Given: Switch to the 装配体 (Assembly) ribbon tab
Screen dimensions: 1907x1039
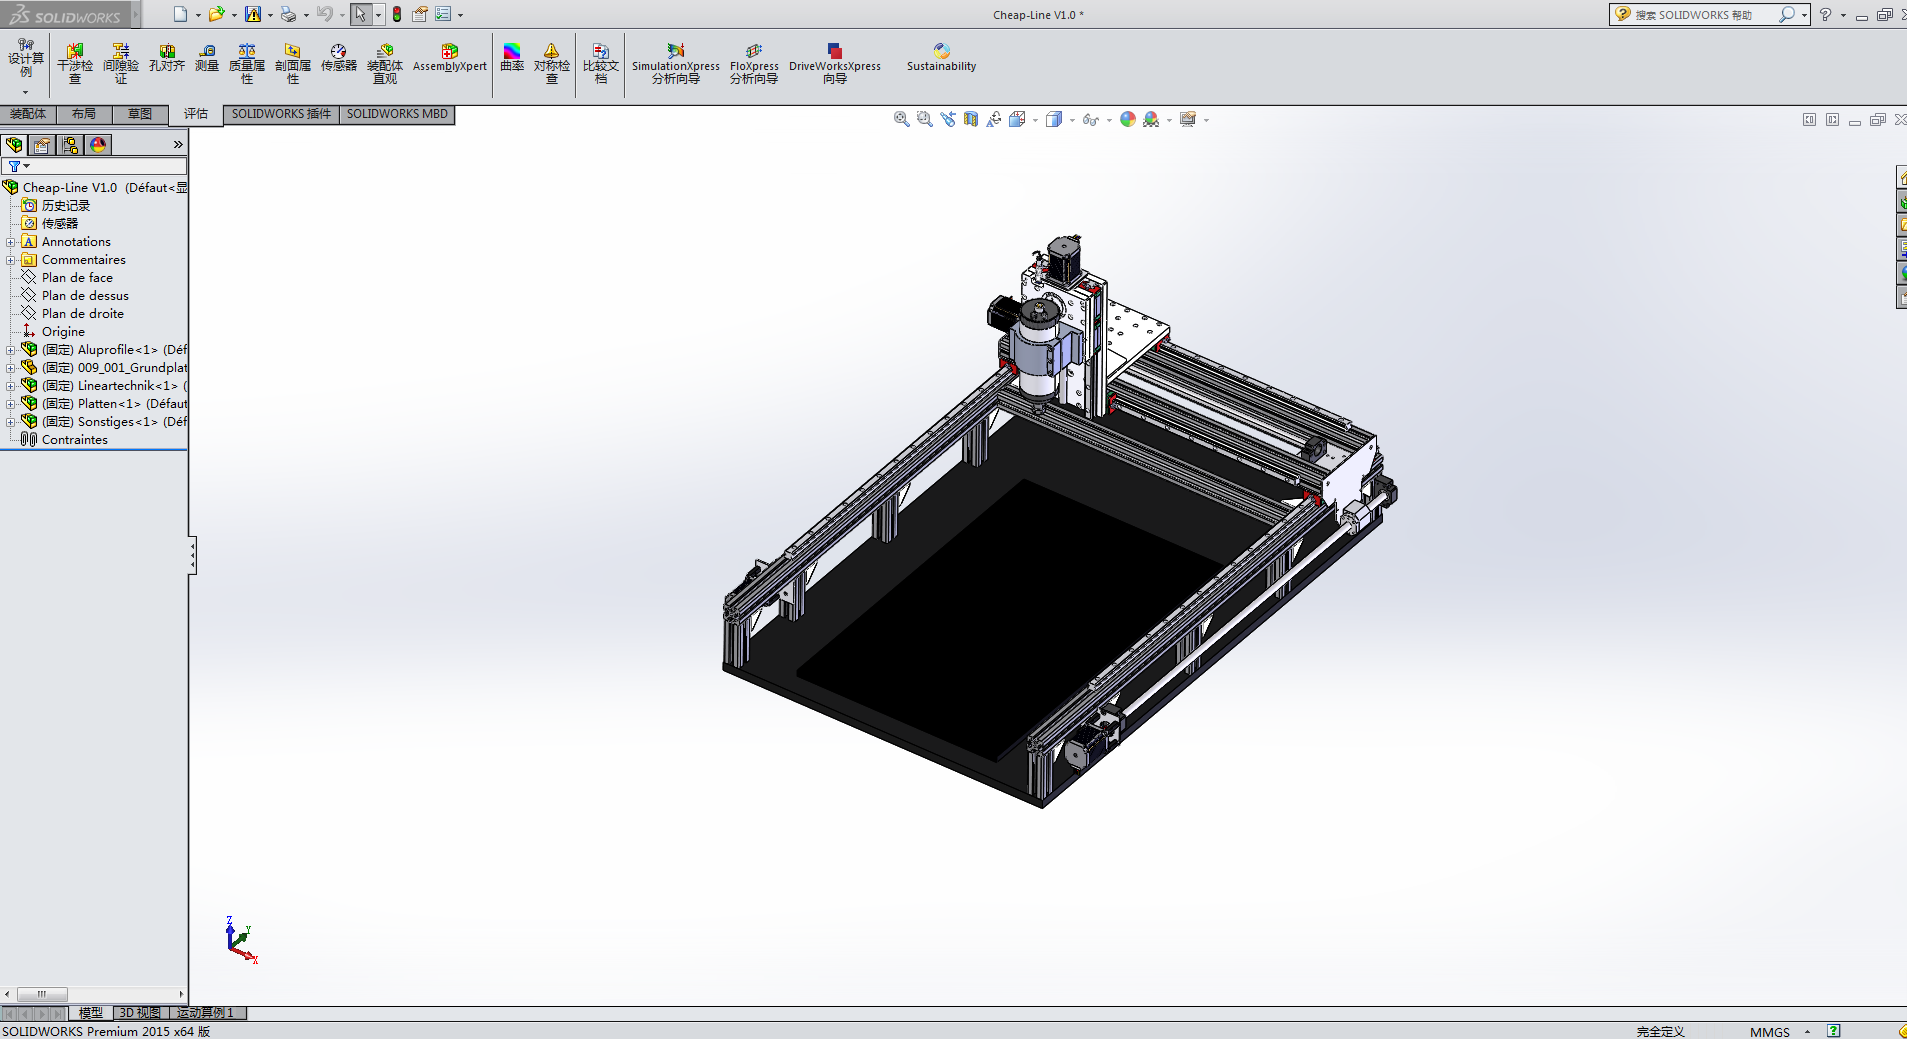Looking at the screenshot, I should tap(28, 114).
